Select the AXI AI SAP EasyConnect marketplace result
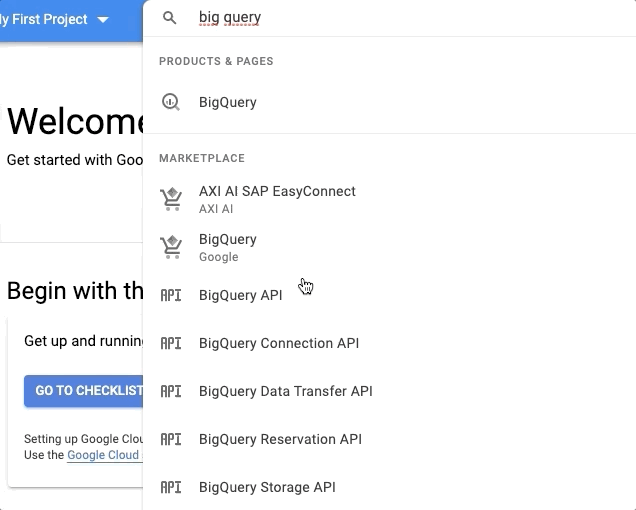The width and height of the screenshot is (636, 510). (x=277, y=191)
